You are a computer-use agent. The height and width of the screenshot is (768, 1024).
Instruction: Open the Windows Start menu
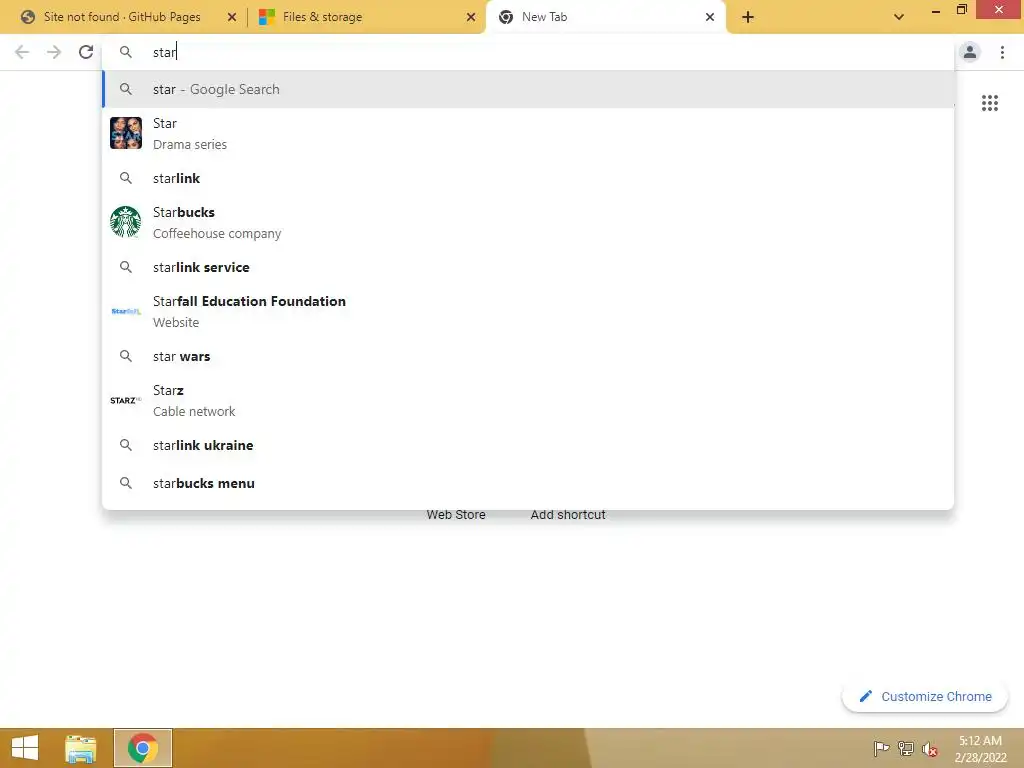point(25,748)
